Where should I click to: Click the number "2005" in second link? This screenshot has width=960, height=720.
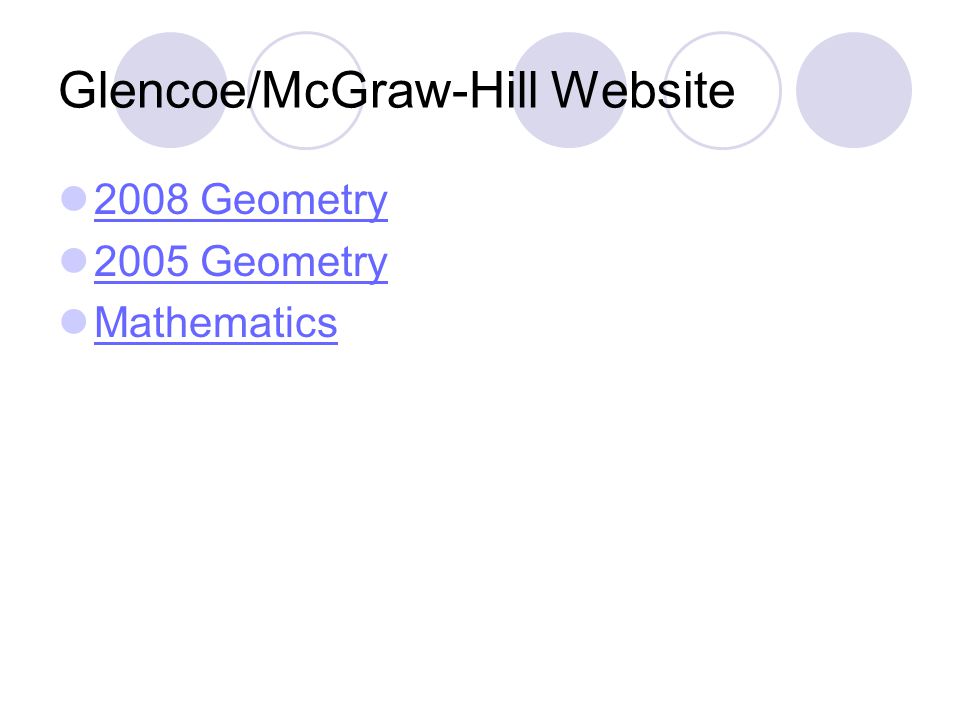(x=141, y=261)
